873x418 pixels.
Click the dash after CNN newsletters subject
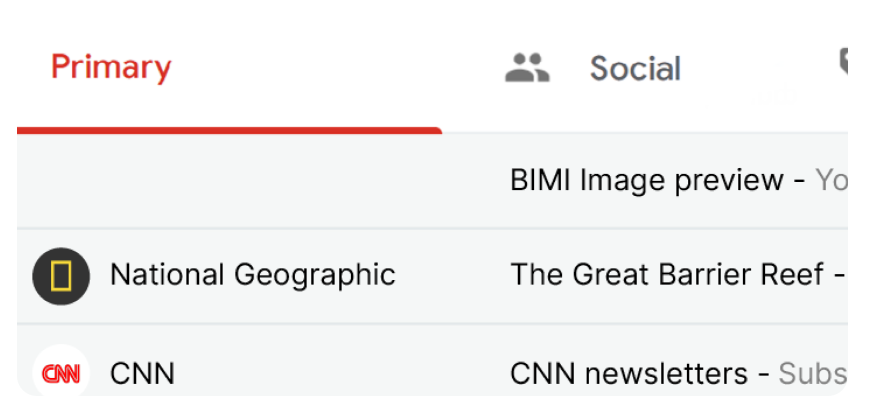point(763,375)
